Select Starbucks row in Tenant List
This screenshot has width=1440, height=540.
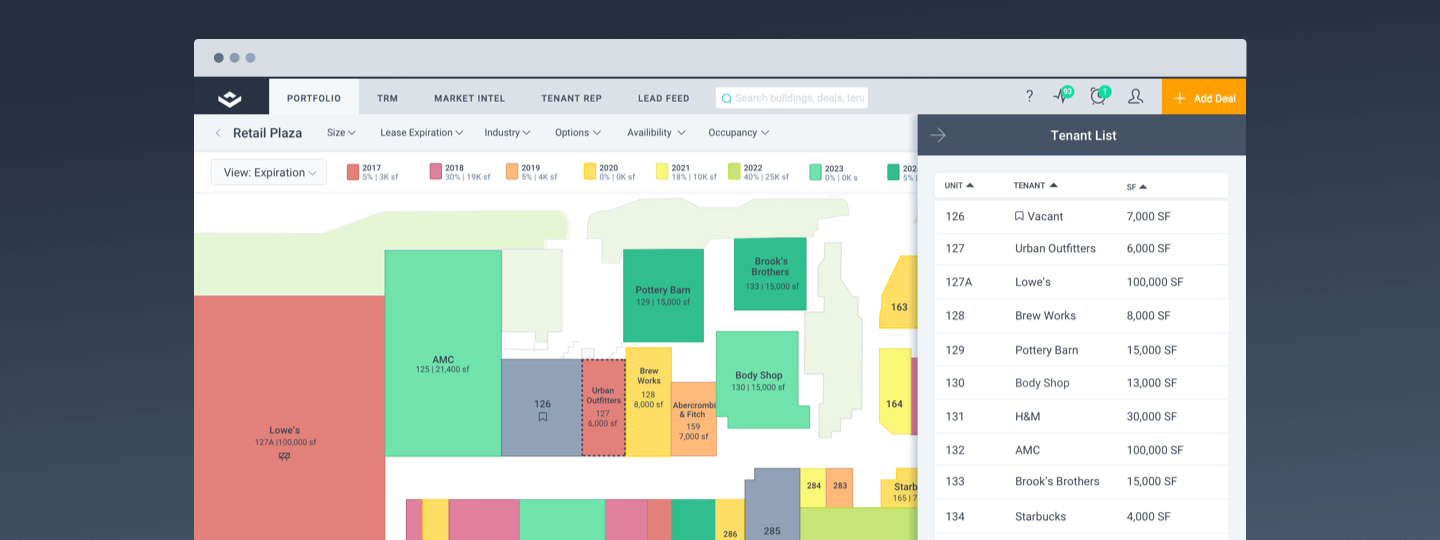(x=1081, y=517)
